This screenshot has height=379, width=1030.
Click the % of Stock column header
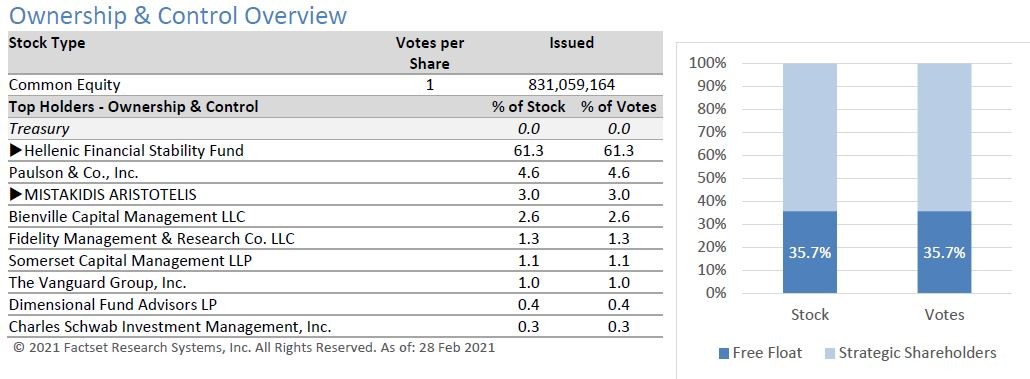pyautogui.click(x=528, y=107)
